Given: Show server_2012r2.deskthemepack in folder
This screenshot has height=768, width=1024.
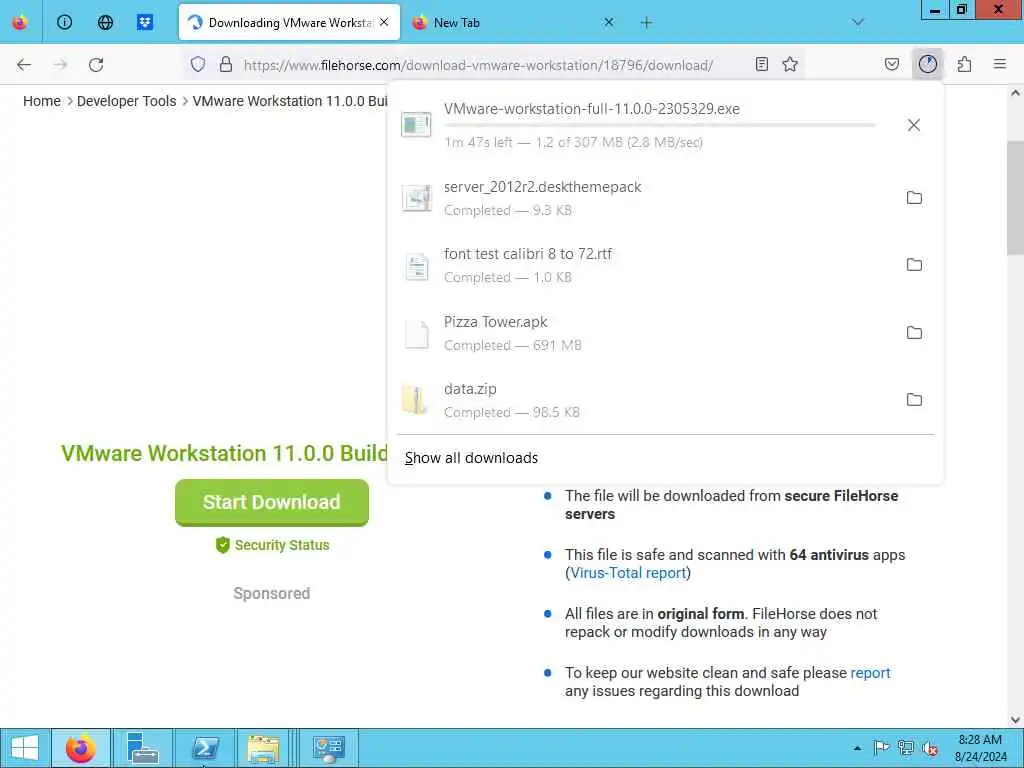Looking at the screenshot, I should 914,197.
